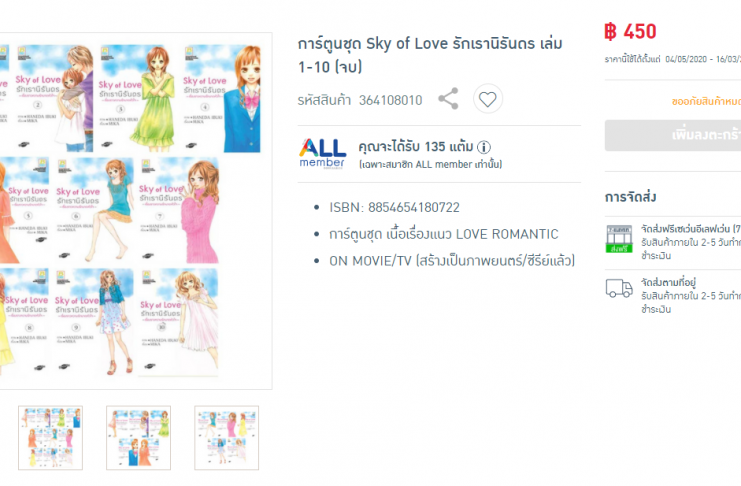Click the product code 364108010
Screen dimensions: 741x486
pos(390,100)
